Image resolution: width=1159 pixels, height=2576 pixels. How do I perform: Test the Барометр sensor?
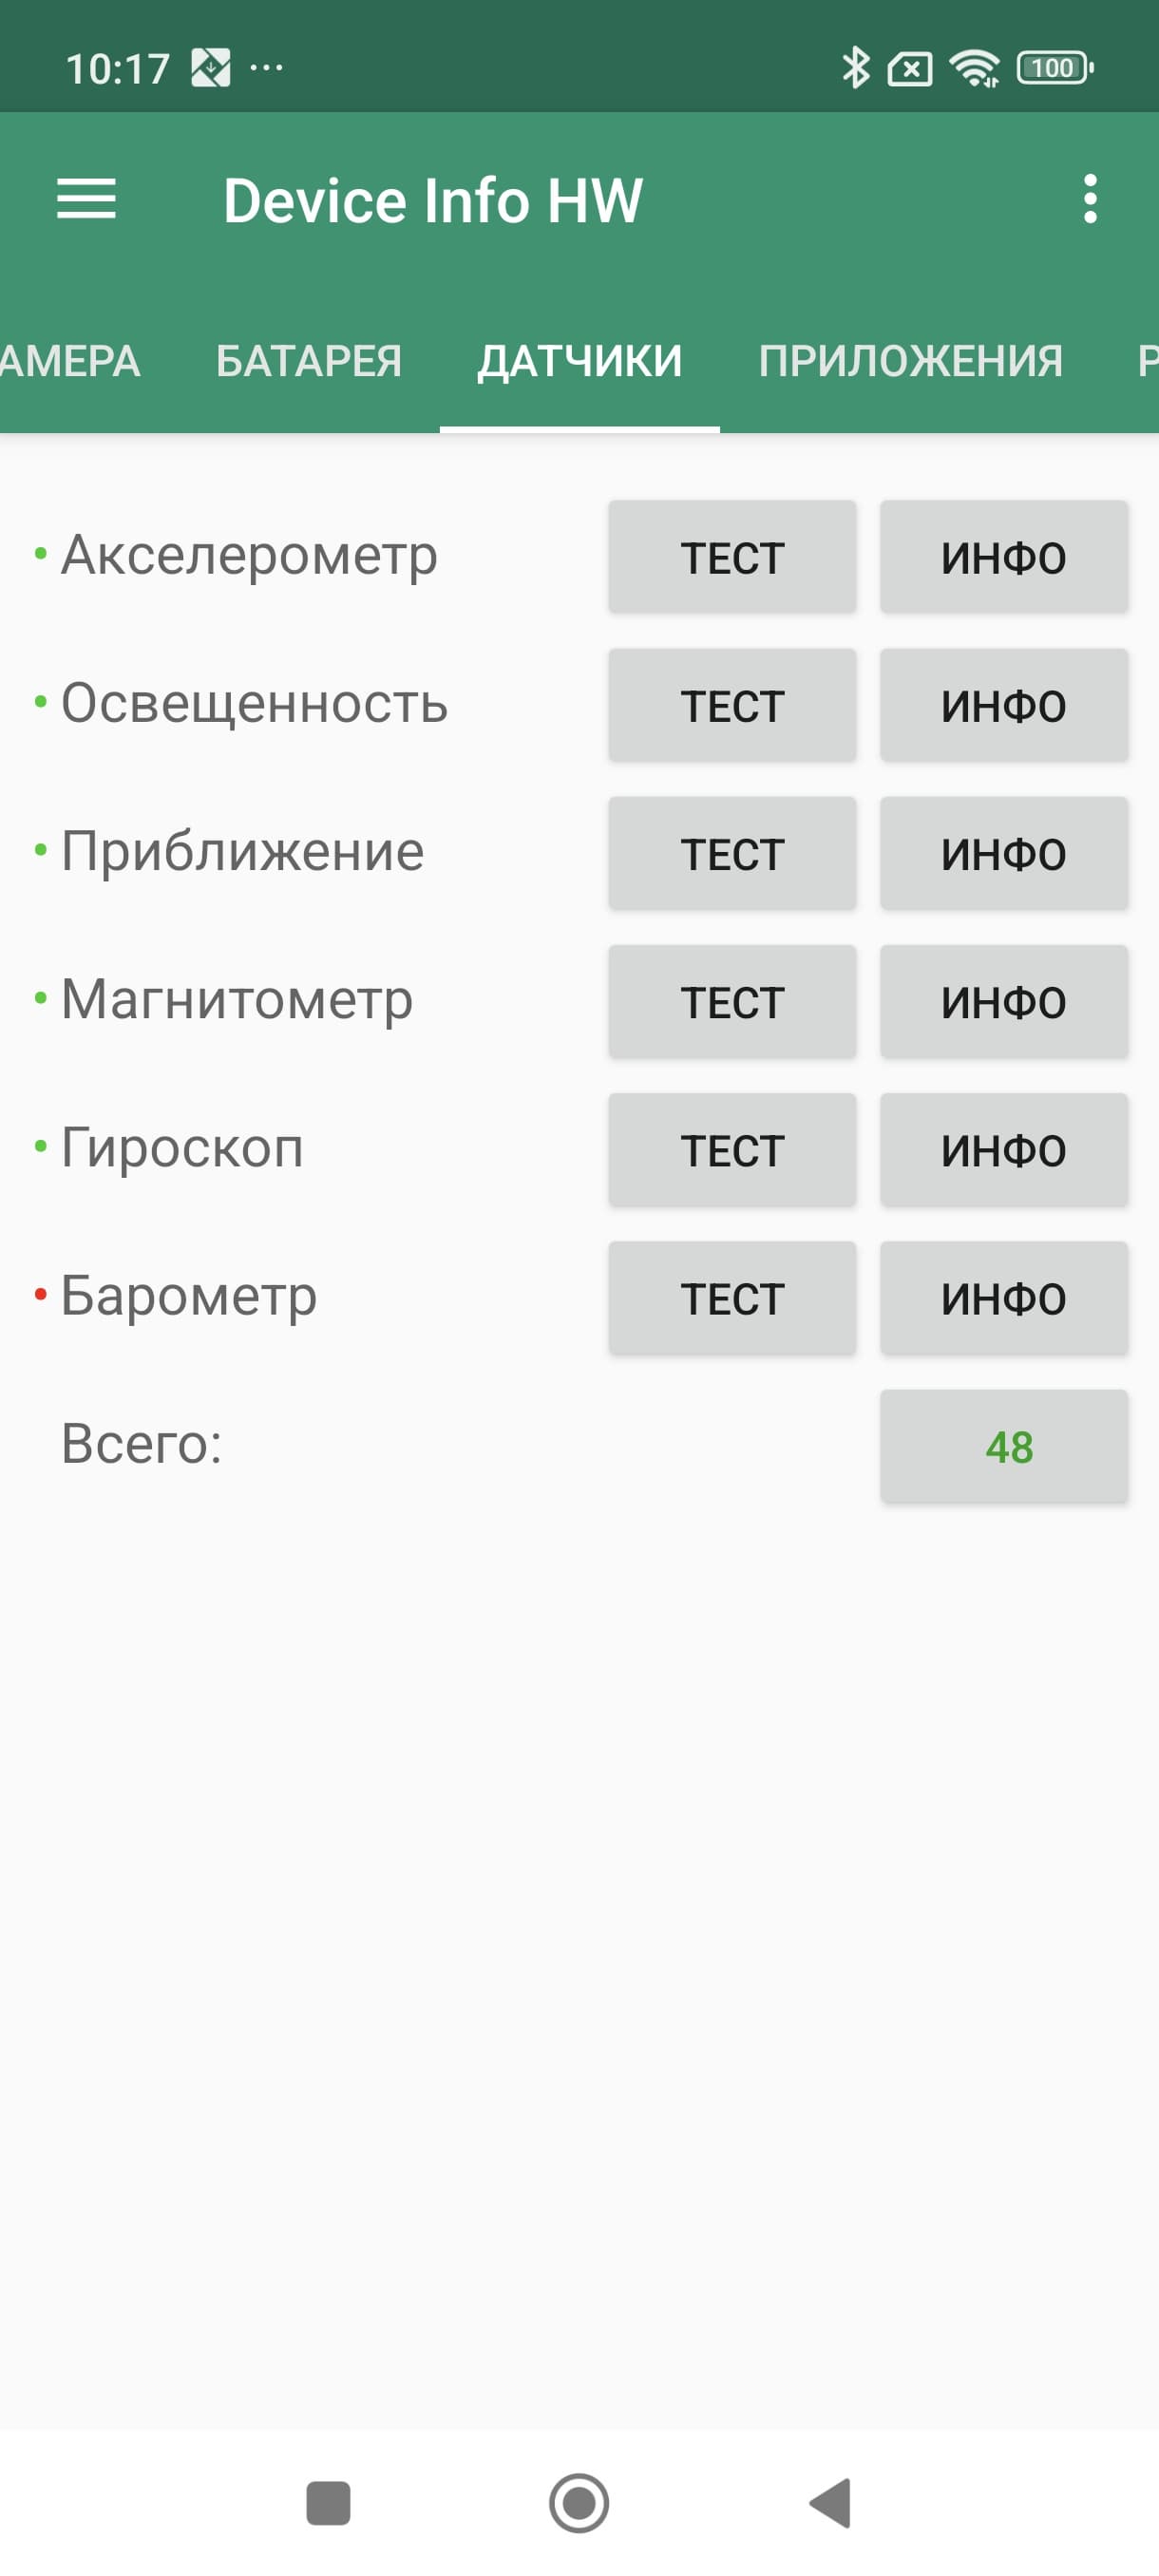732,1297
